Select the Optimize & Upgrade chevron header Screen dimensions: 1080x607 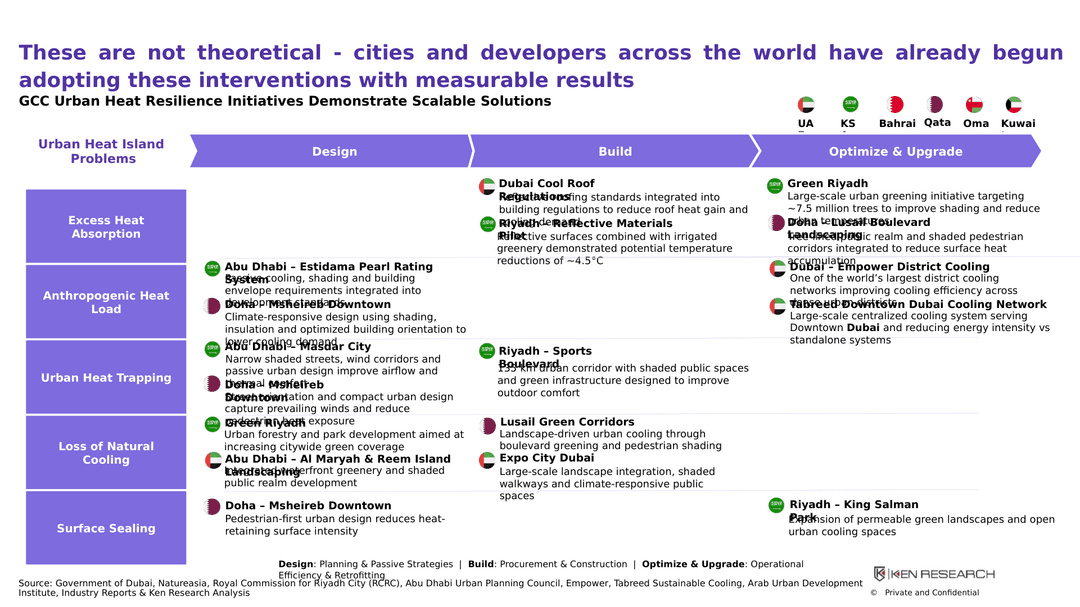(x=895, y=152)
